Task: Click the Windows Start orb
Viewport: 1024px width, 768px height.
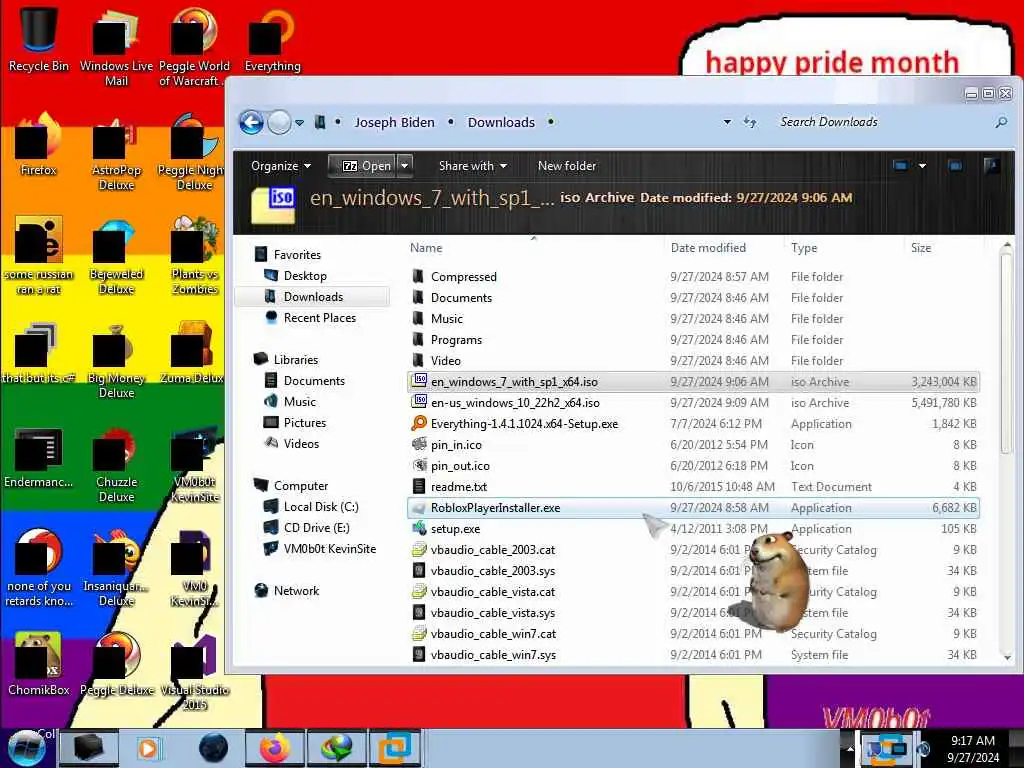Action: (x=27, y=748)
